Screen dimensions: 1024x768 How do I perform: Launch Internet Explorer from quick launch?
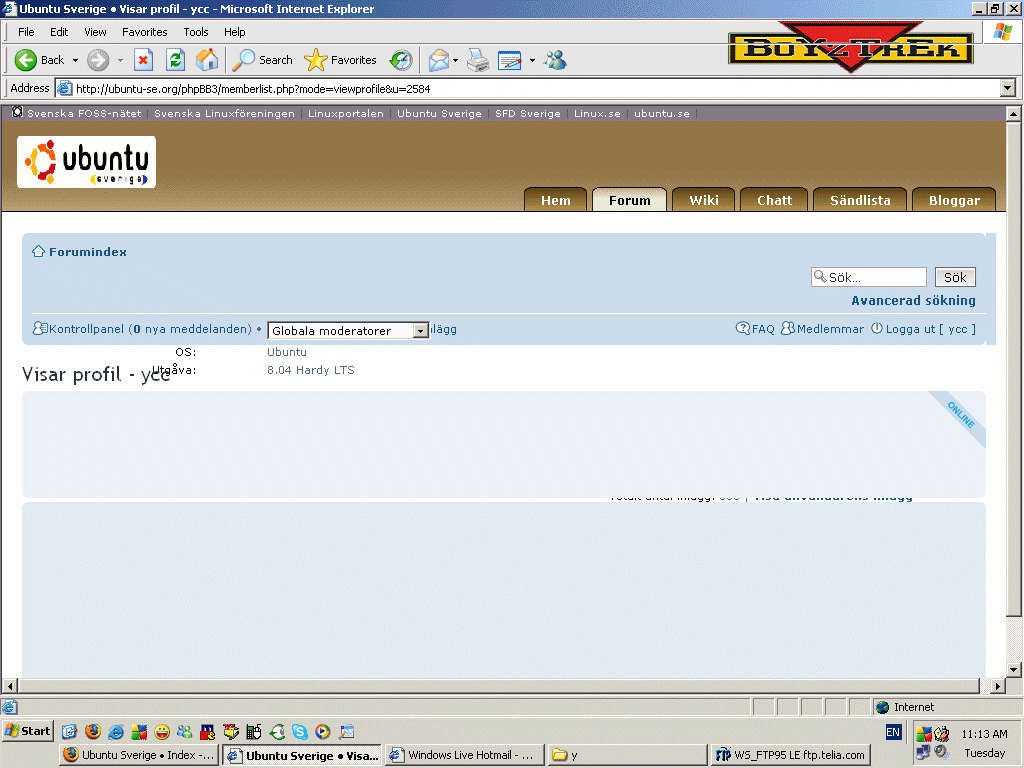(116, 731)
